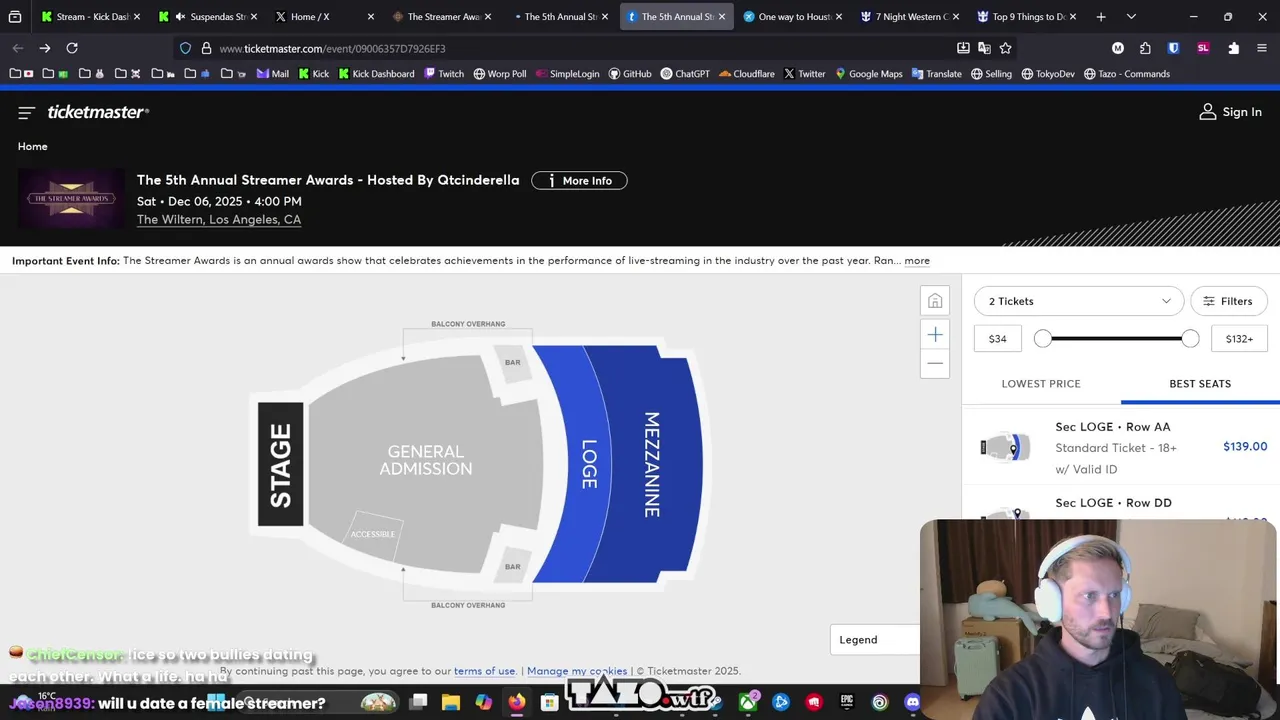Zoom out on the seat map
This screenshot has height=720, width=1280.
[935, 364]
